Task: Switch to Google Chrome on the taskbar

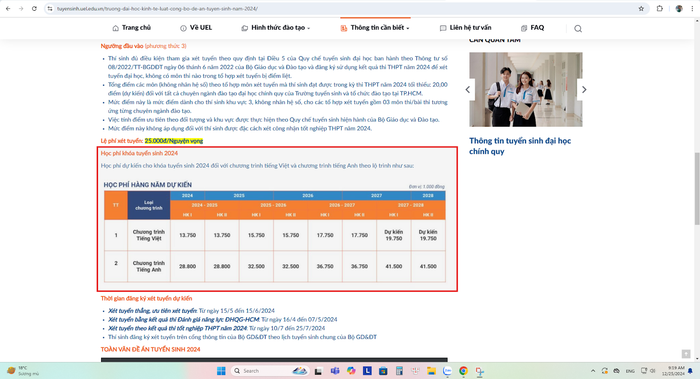Action: coord(463,371)
